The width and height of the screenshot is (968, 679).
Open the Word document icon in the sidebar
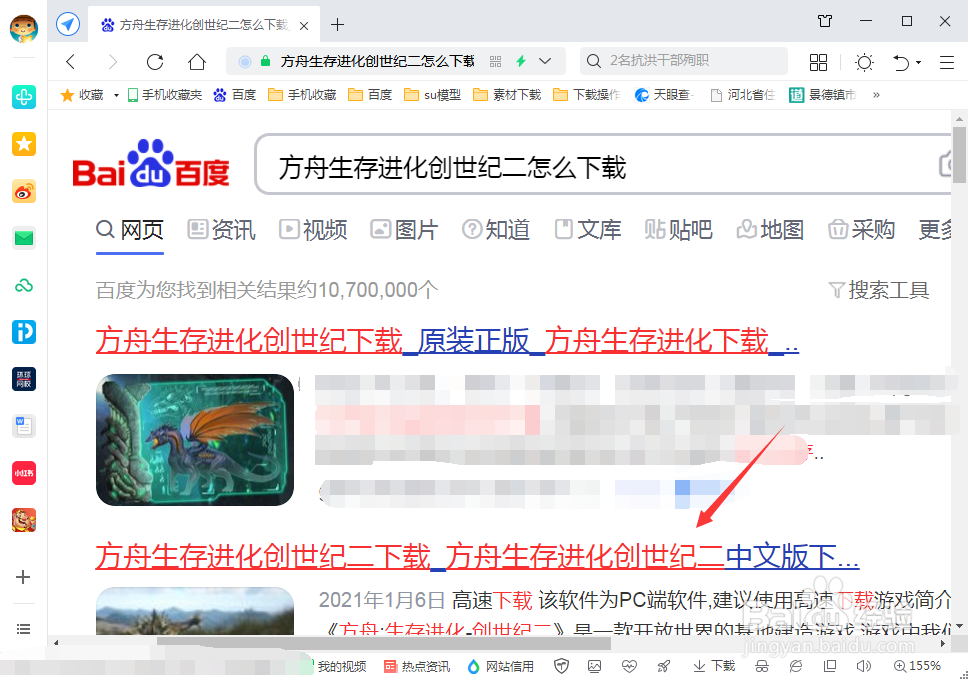coord(23,426)
